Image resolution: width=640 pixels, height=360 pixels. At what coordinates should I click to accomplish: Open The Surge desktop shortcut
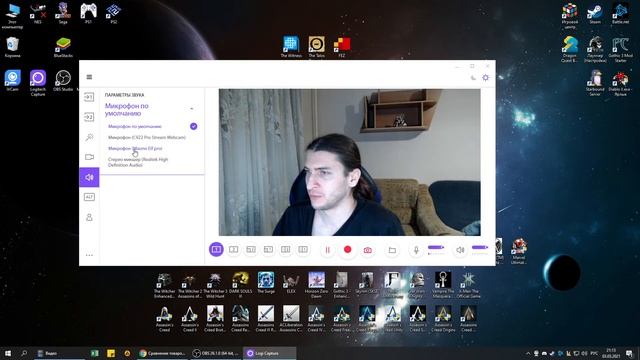point(266,282)
